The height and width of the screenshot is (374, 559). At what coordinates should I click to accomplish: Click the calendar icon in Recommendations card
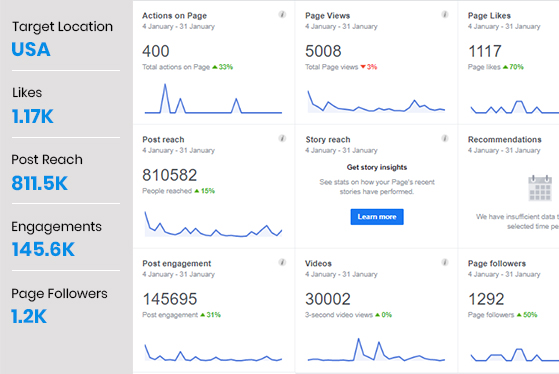pyautogui.click(x=540, y=188)
